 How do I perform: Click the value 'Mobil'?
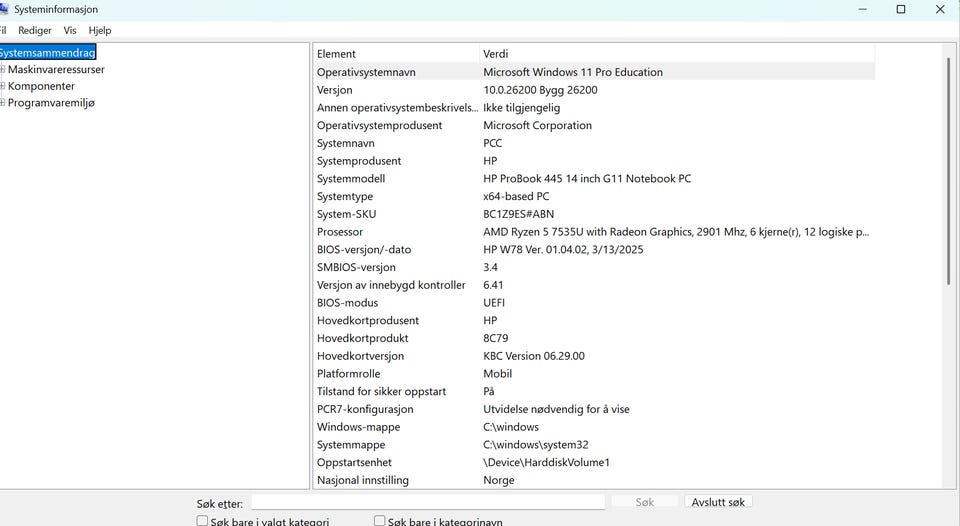(498, 374)
